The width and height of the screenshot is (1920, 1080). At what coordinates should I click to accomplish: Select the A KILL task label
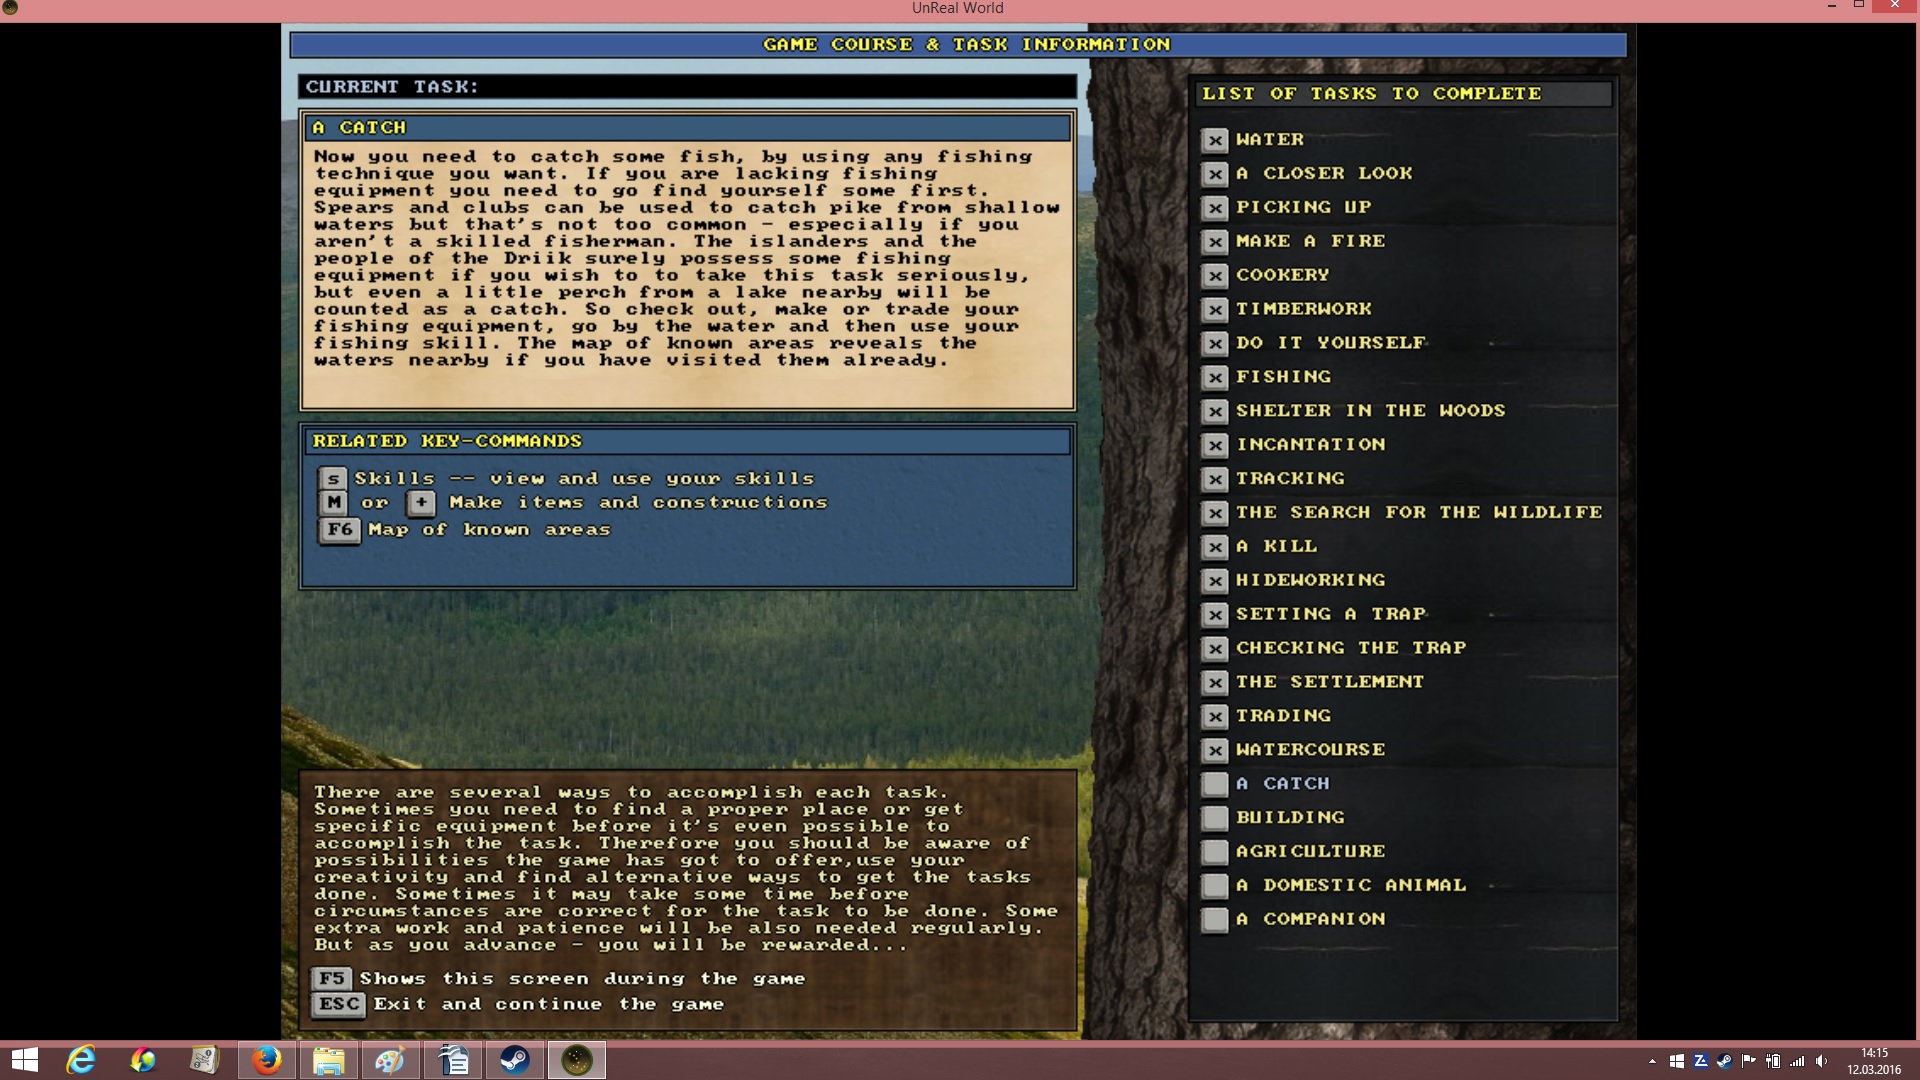pyautogui.click(x=1276, y=546)
